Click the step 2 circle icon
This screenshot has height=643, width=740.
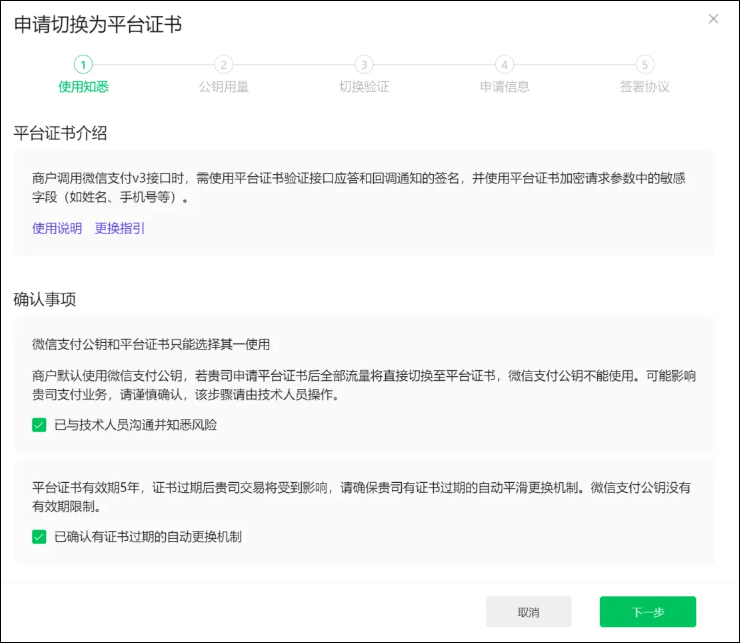[x=223, y=64]
